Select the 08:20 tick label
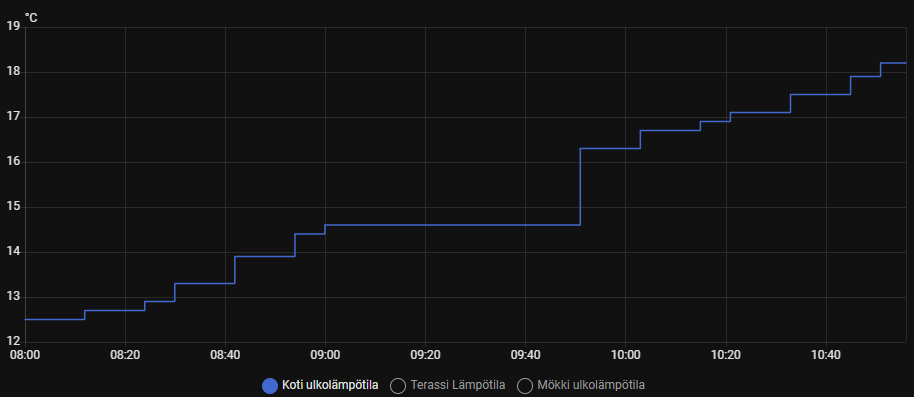Image resolution: width=914 pixels, height=397 pixels. (x=125, y=354)
